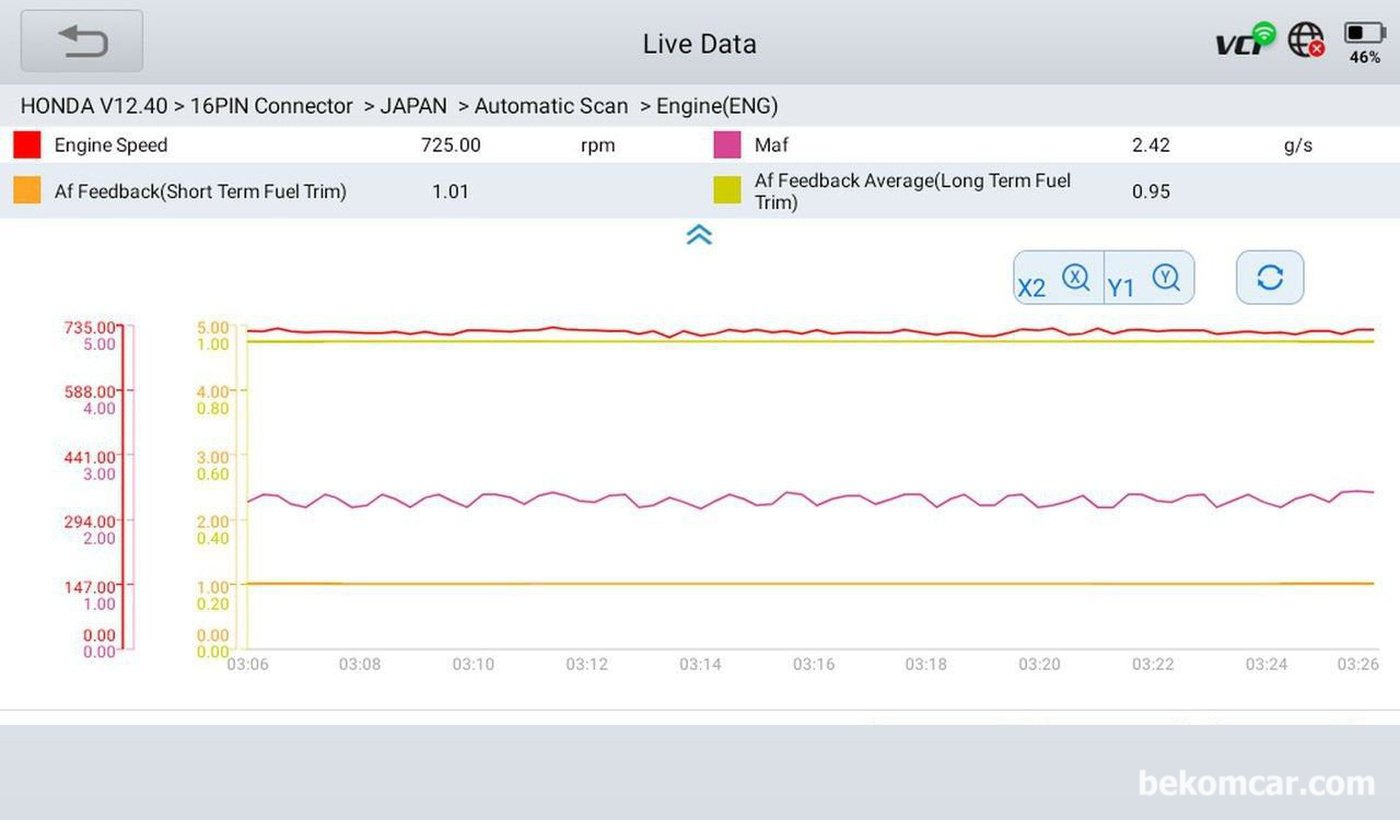Click the globe network error icon
Viewport: 1400px width, 820px height.
1306,41
